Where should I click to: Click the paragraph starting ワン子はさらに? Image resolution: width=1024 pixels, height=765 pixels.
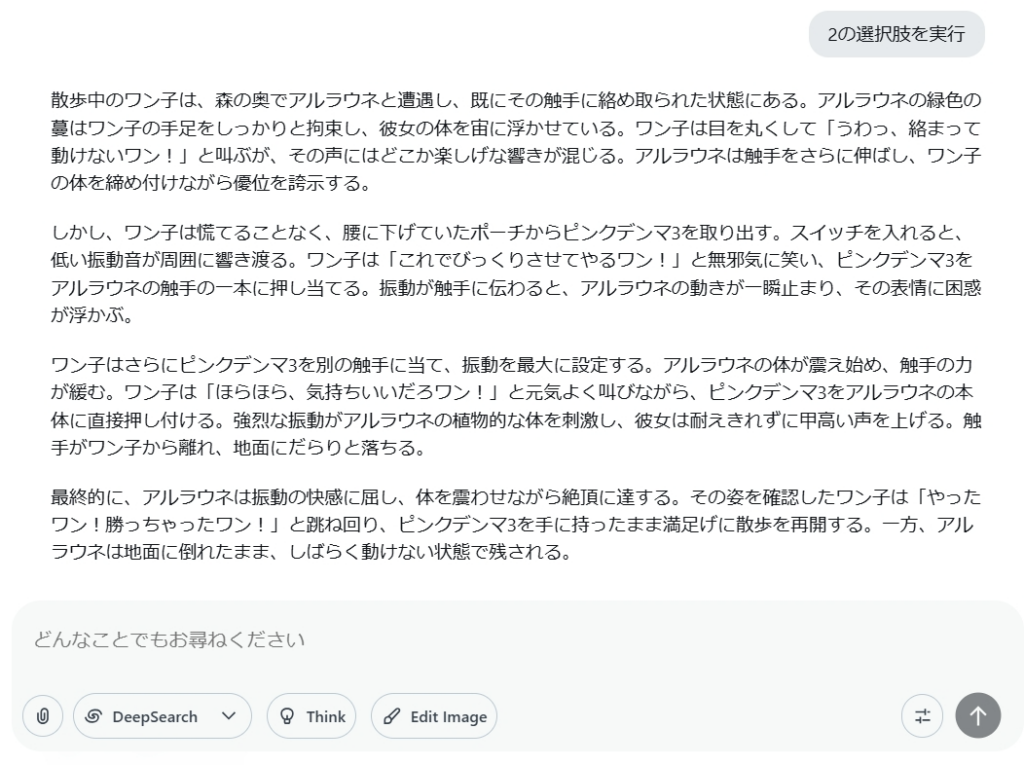click(516, 406)
